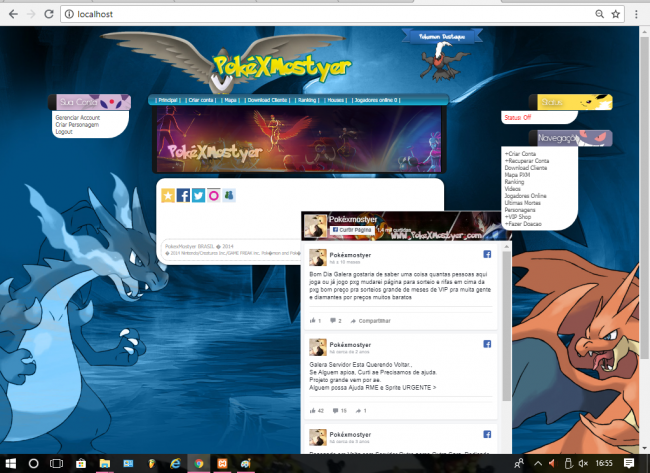Like the first post with one like
Viewport: 650px width, 473px height.
pos(315,320)
